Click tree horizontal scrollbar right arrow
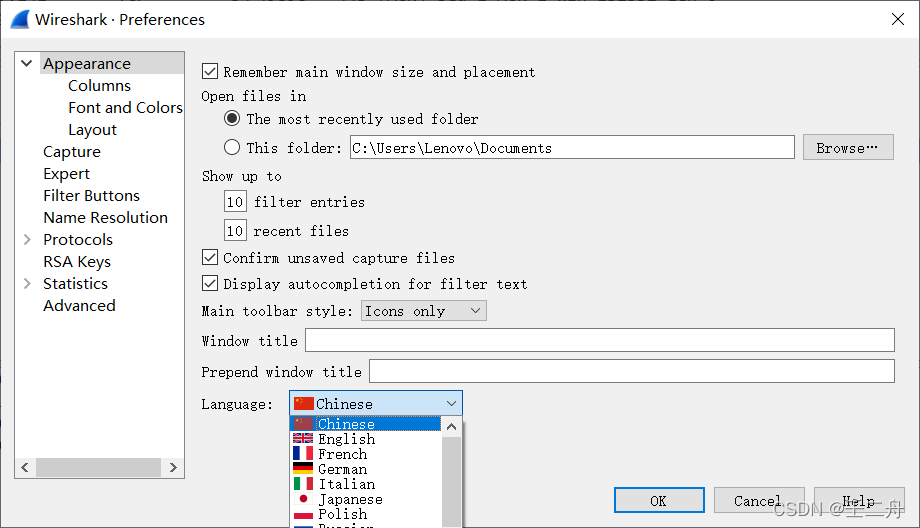The image size is (920, 528). pyautogui.click(x=173, y=468)
